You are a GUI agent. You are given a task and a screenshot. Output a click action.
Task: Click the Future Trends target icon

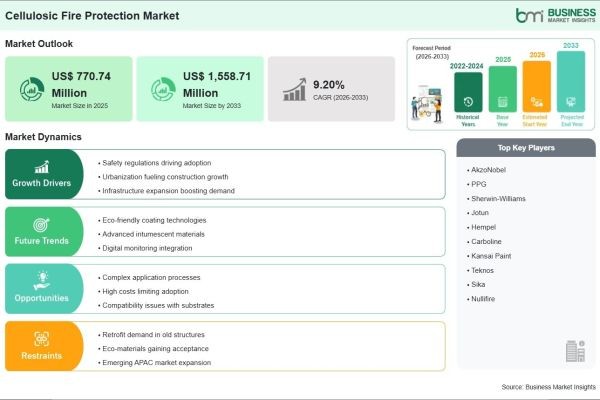tap(41, 225)
